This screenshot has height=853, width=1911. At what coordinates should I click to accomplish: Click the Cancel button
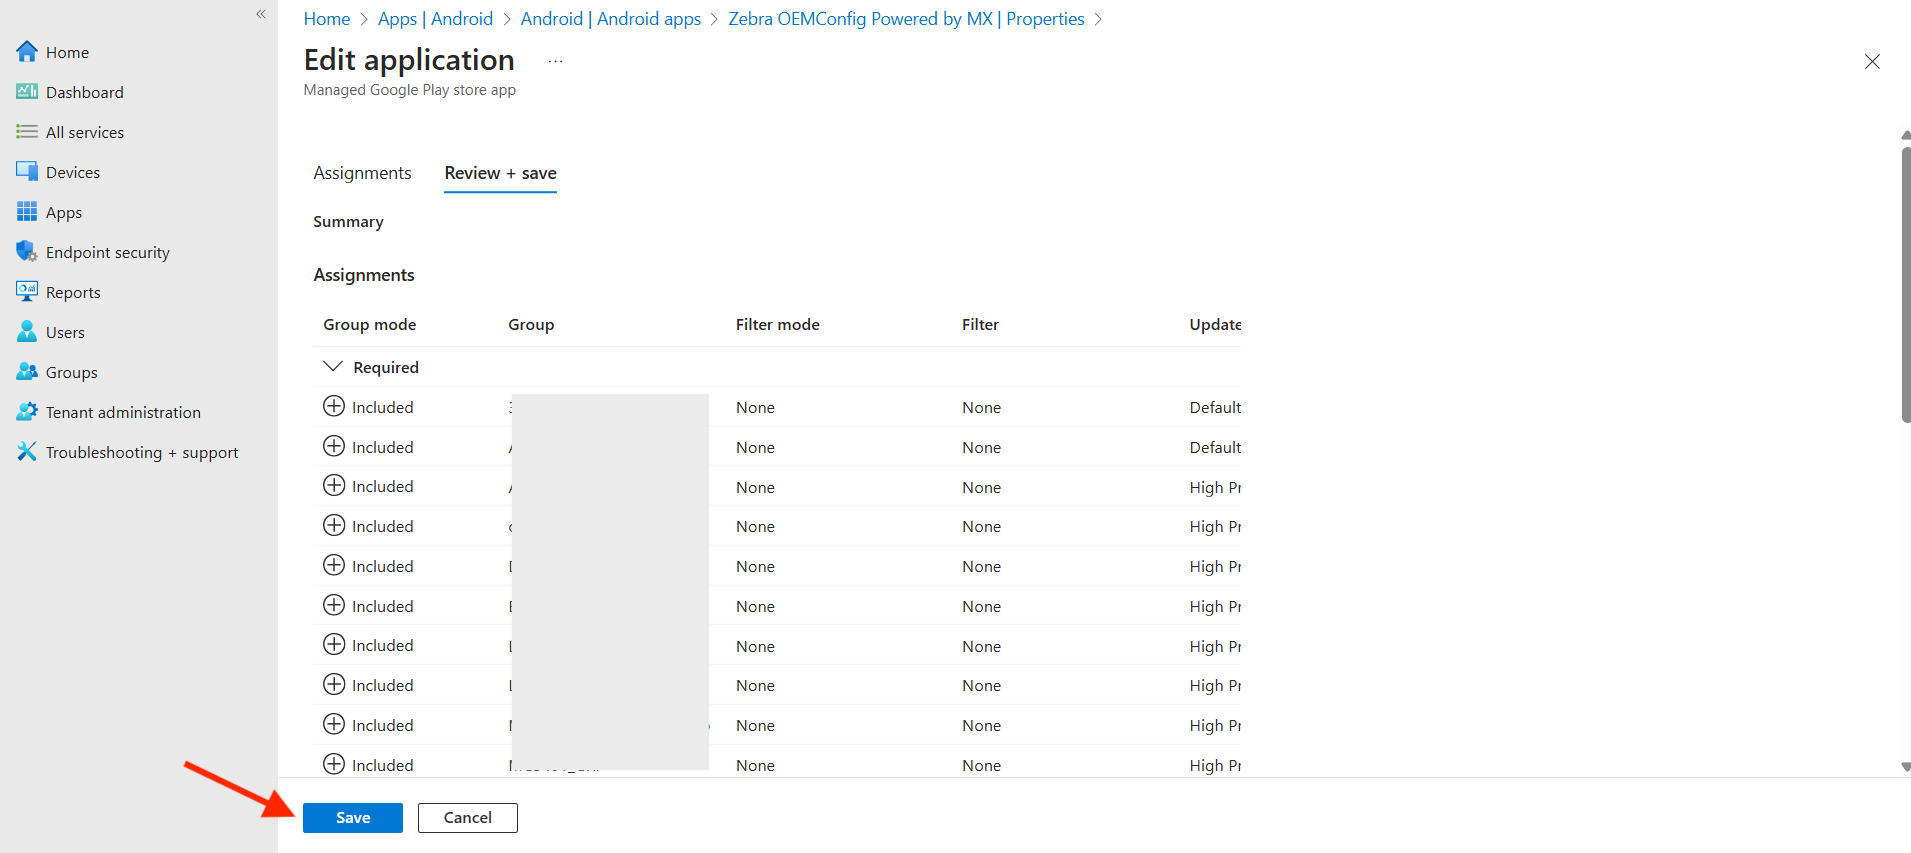tap(467, 818)
